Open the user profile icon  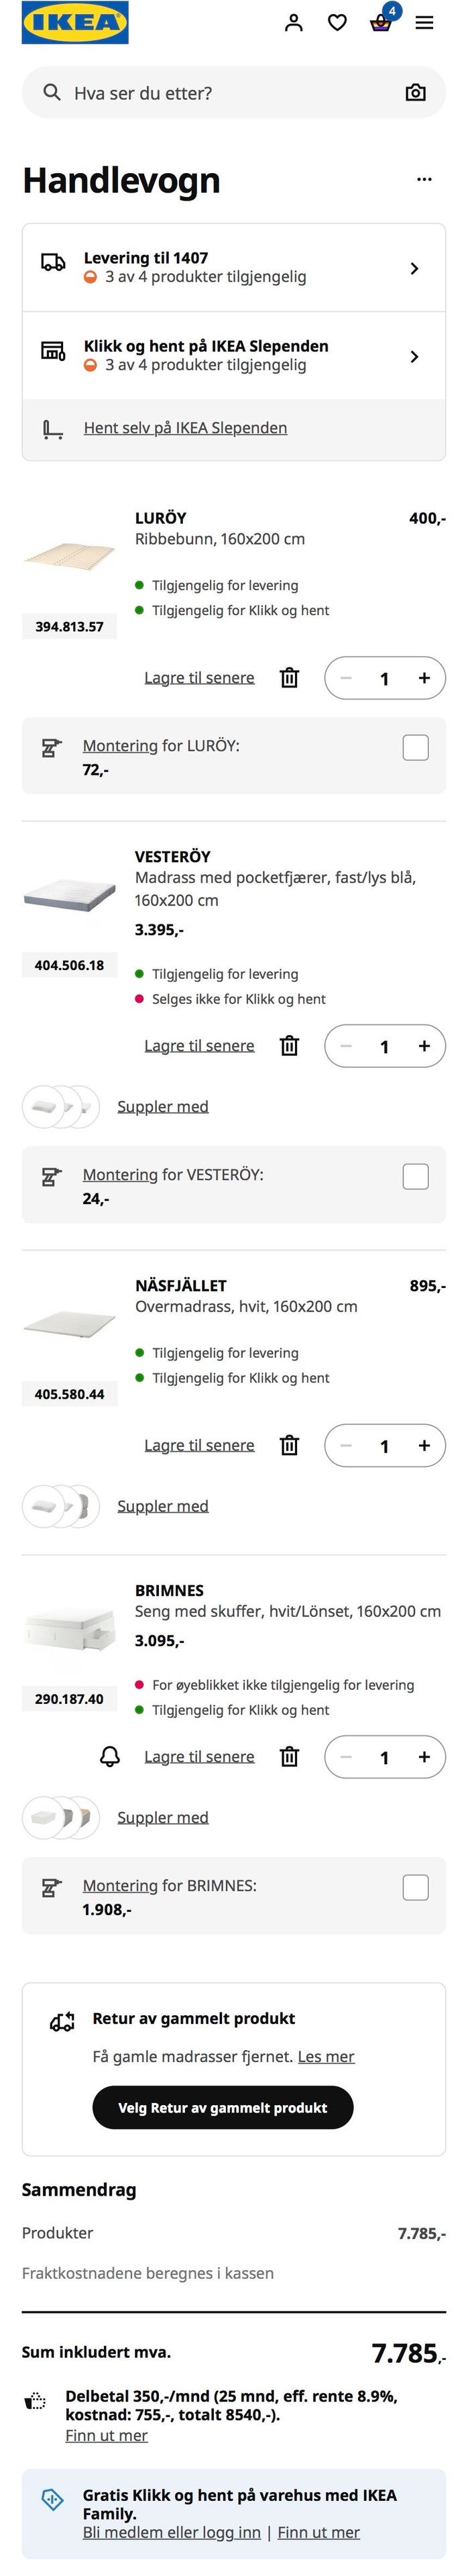point(293,23)
